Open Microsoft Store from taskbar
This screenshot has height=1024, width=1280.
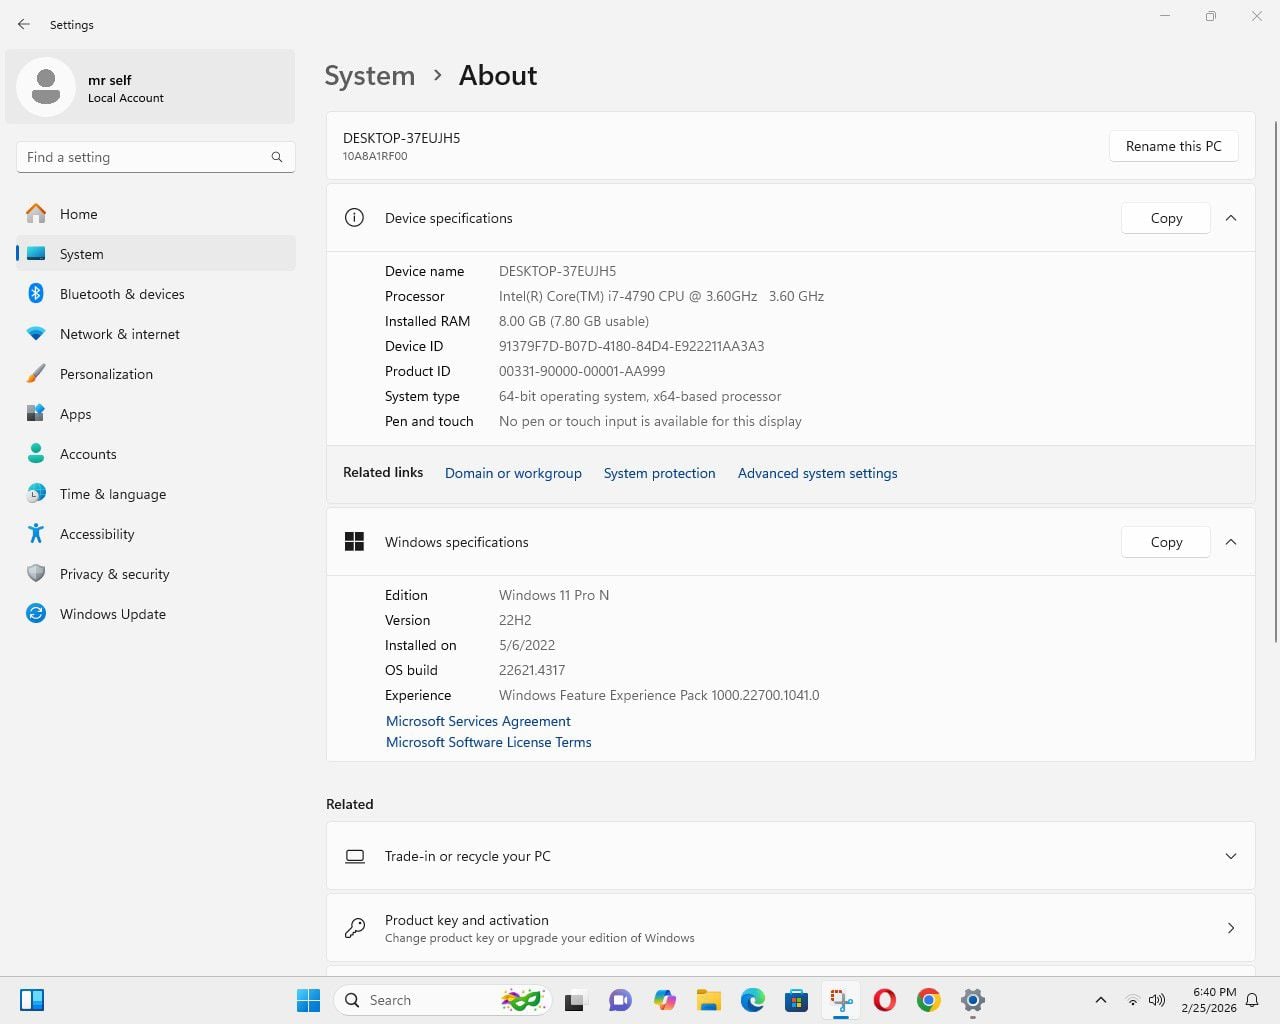pos(797,1000)
